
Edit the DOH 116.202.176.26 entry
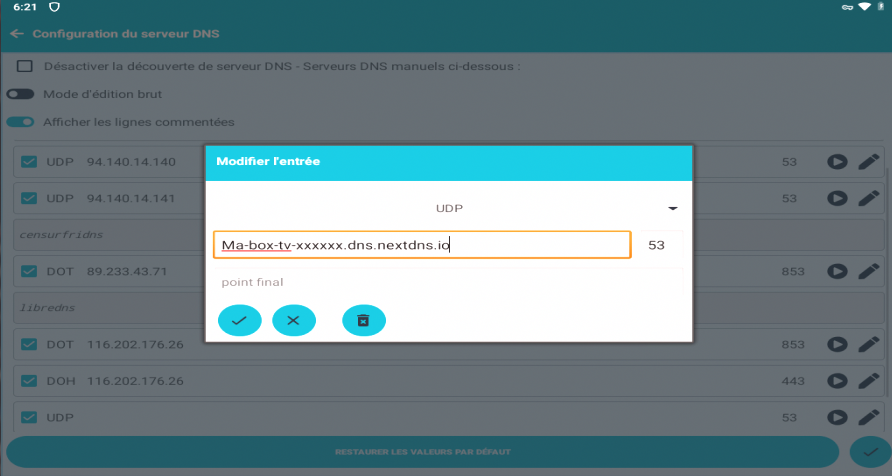[x=868, y=381]
